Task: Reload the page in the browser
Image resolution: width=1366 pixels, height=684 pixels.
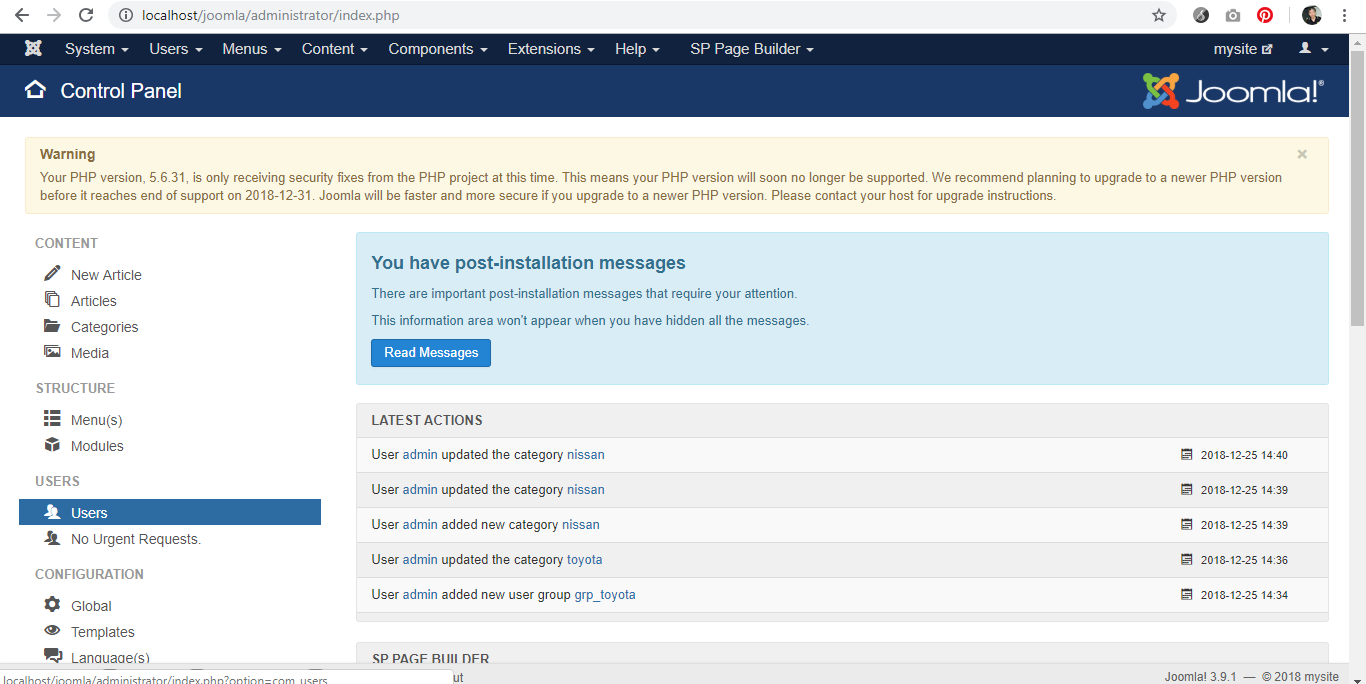Action: (x=86, y=15)
